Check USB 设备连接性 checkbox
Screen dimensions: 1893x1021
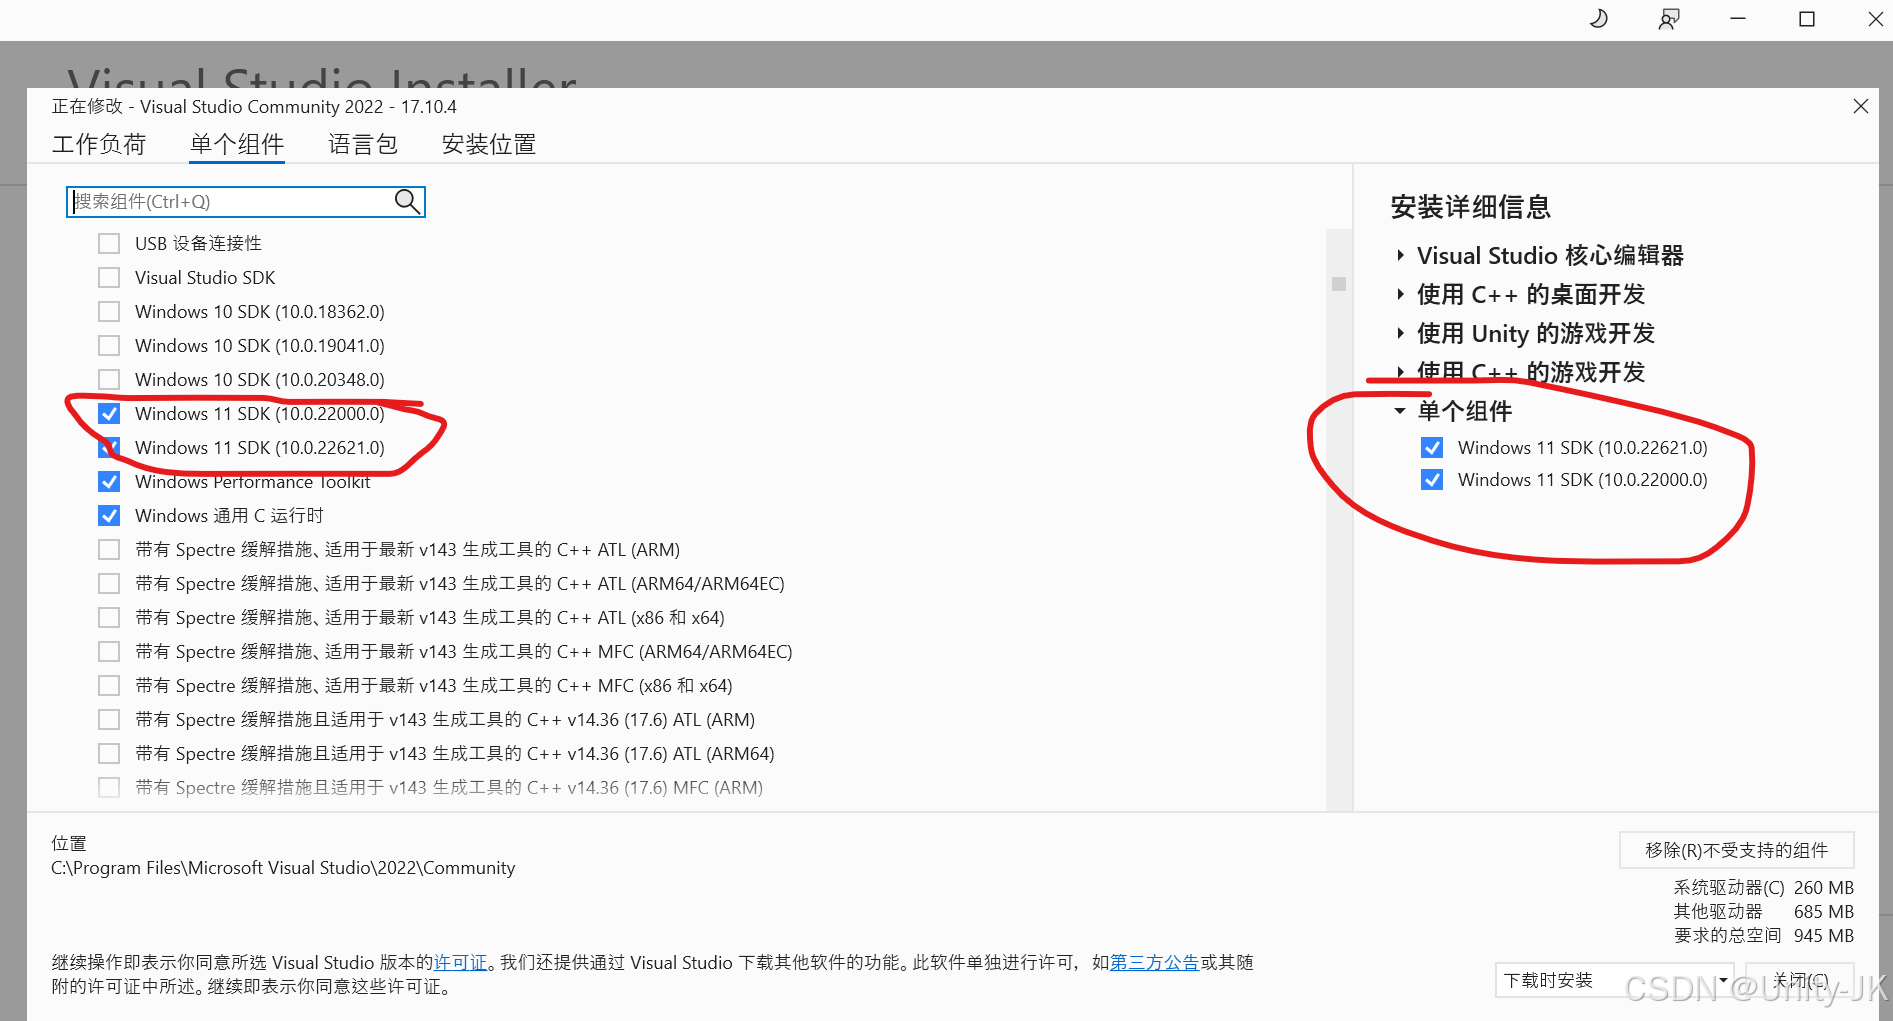tap(109, 243)
